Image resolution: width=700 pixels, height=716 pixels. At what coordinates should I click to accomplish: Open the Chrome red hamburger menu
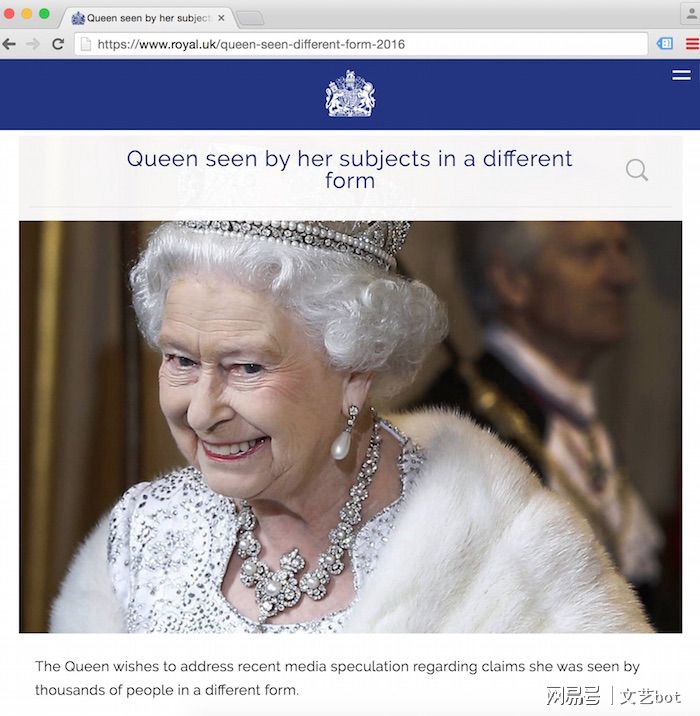(x=693, y=44)
